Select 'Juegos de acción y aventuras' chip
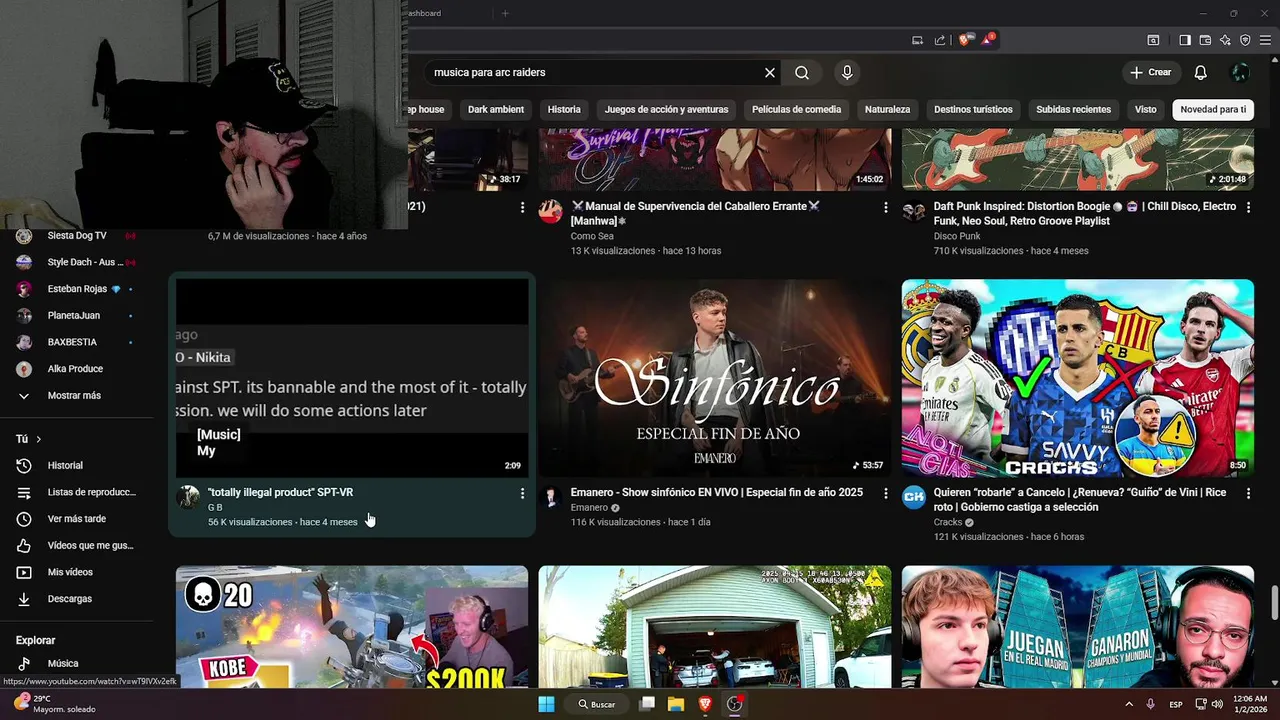1280x720 pixels. (x=666, y=109)
